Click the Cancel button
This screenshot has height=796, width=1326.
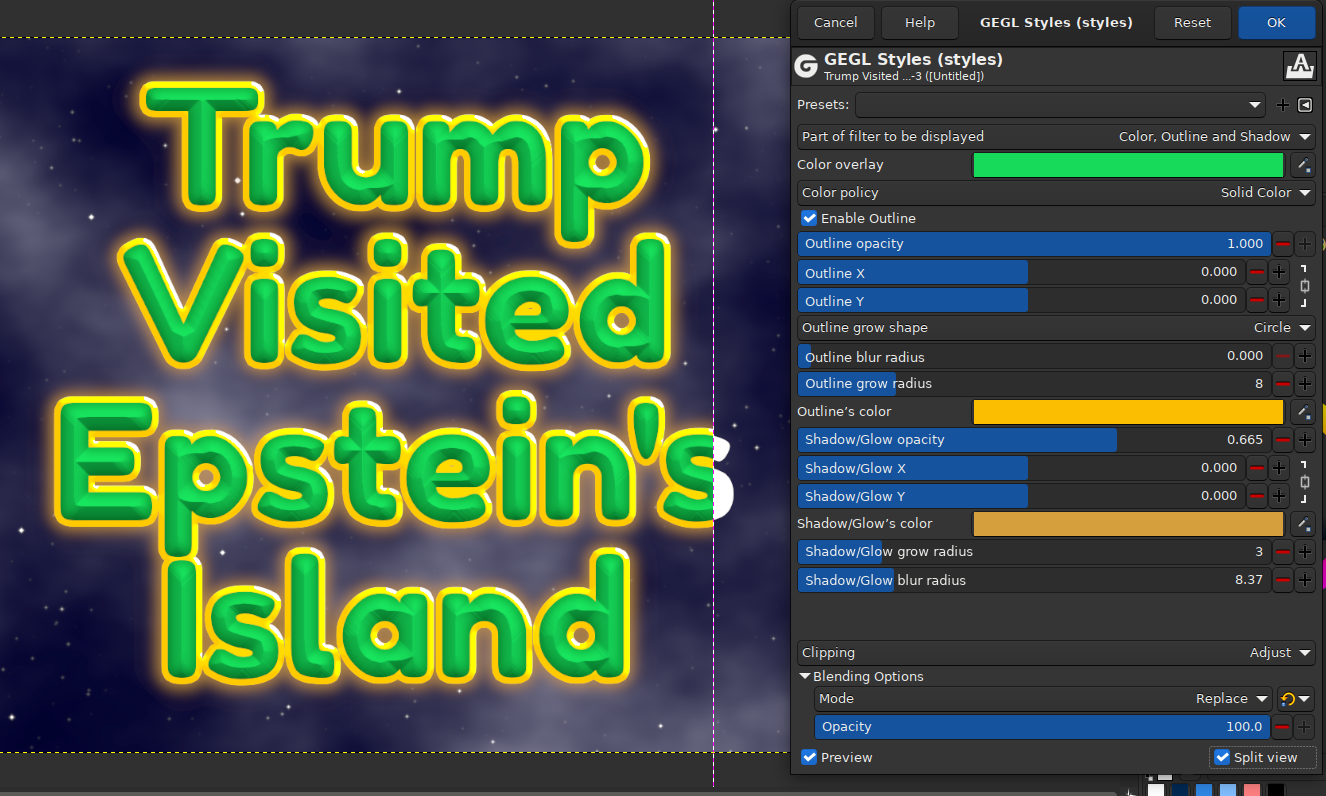coord(835,22)
